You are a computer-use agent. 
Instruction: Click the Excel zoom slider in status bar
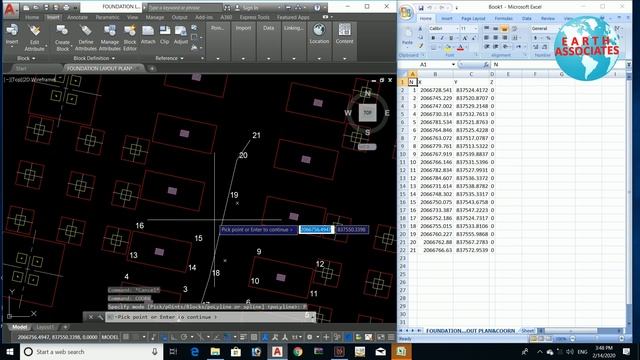[596, 339]
